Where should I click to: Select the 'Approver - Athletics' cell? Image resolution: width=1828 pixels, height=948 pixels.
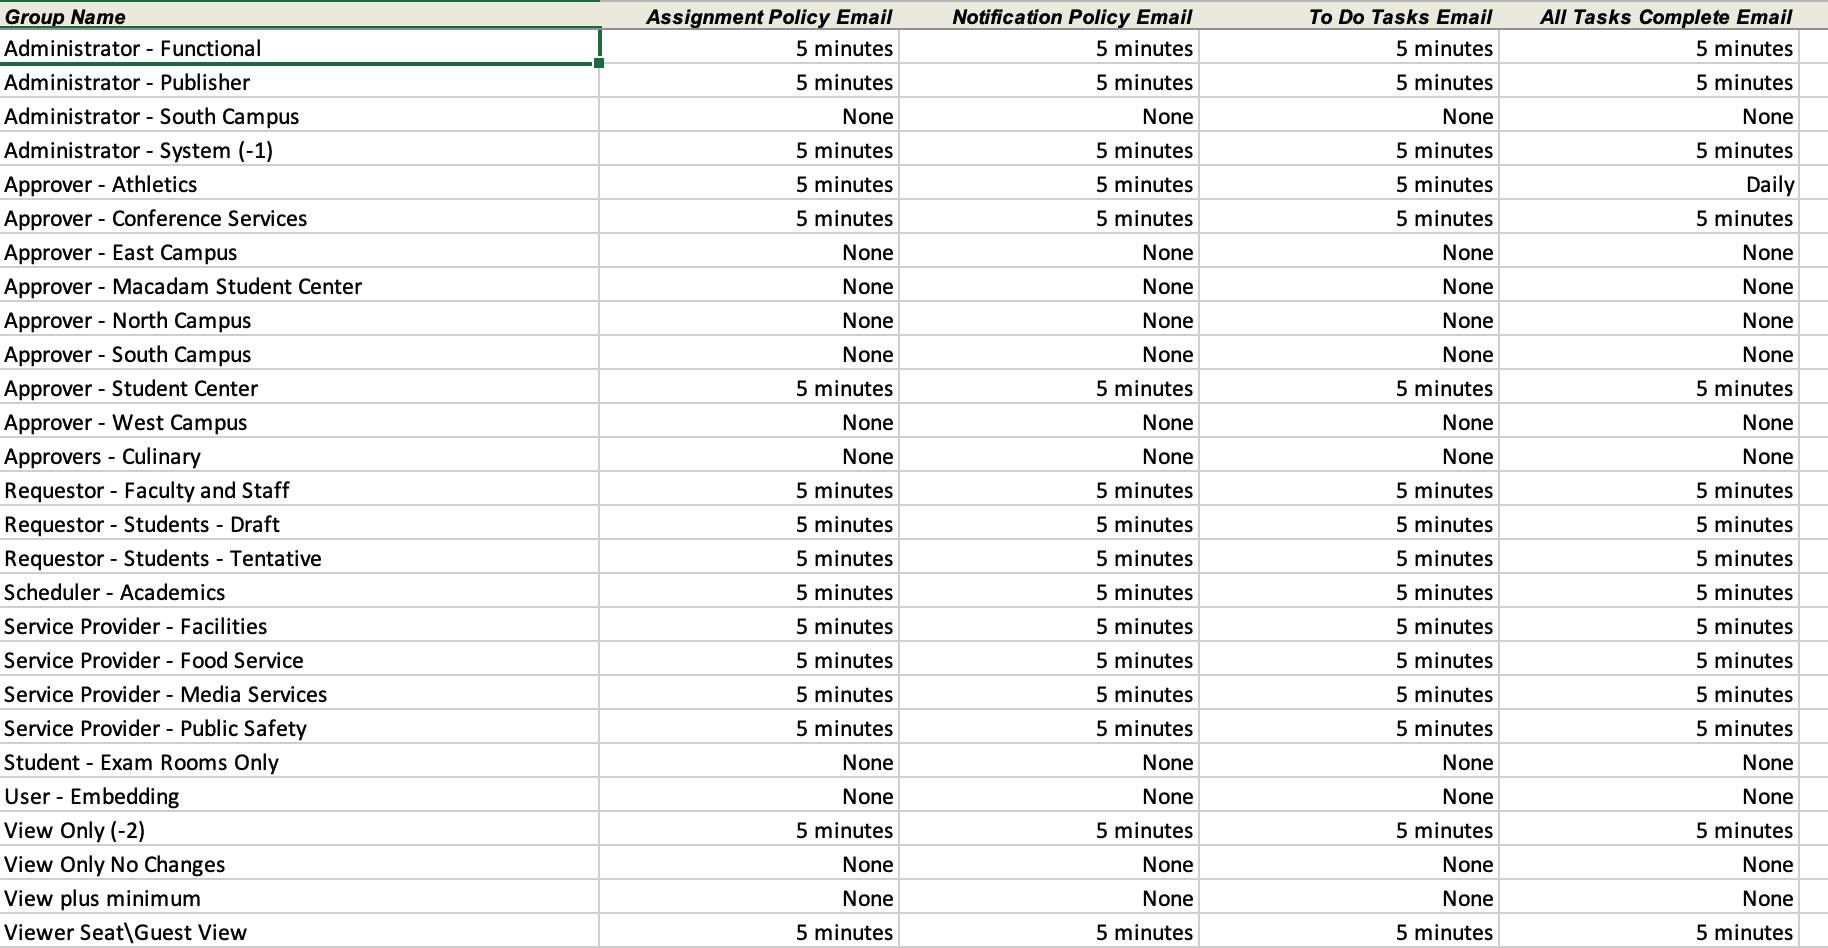point(299,184)
